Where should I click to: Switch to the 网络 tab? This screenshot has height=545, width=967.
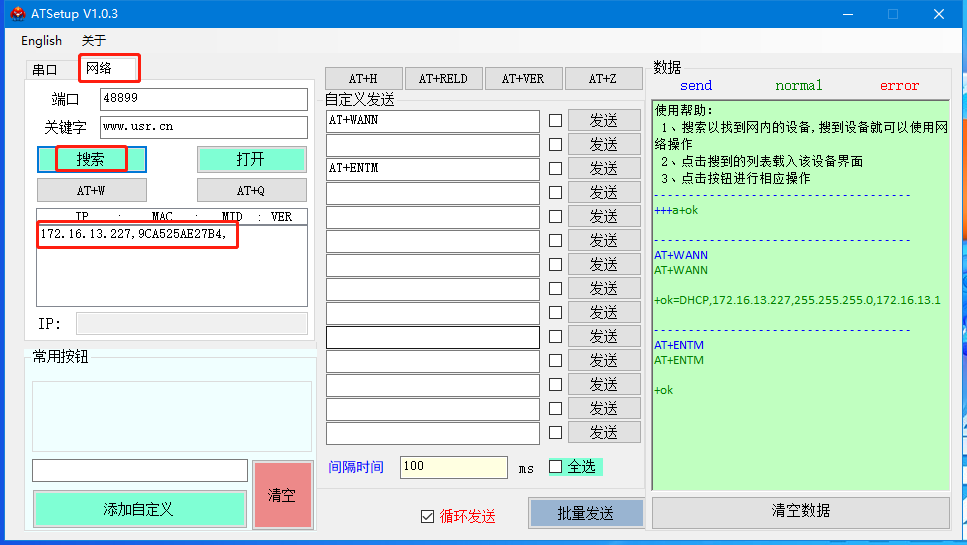coord(99,68)
